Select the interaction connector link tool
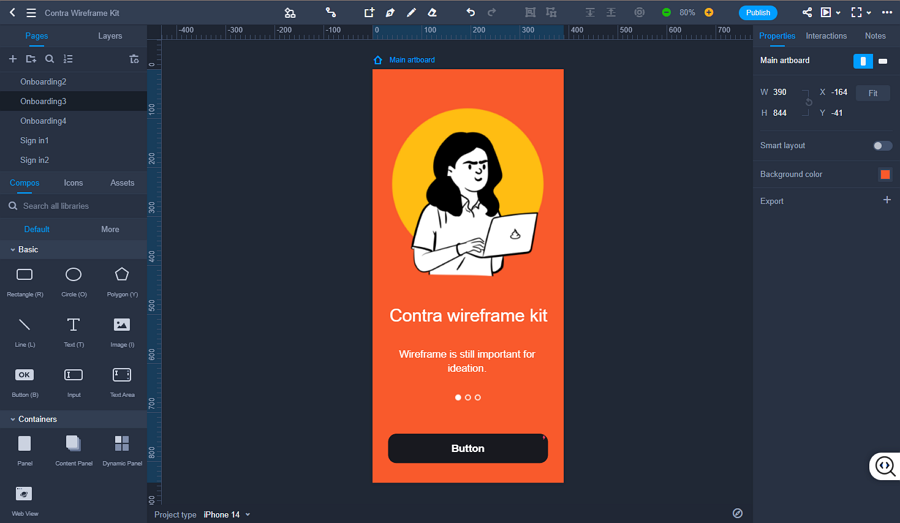The height and width of the screenshot is (523, 900). [331, 12]
